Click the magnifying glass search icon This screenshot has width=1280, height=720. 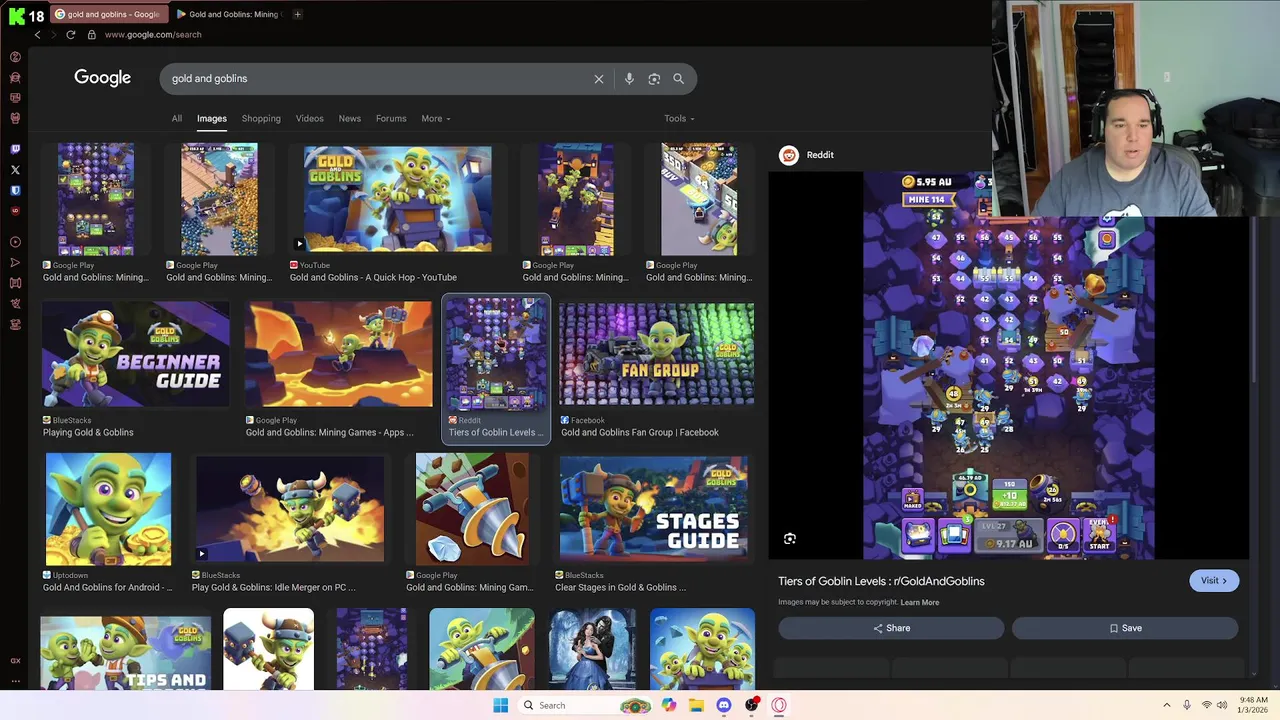pos(678,79)
